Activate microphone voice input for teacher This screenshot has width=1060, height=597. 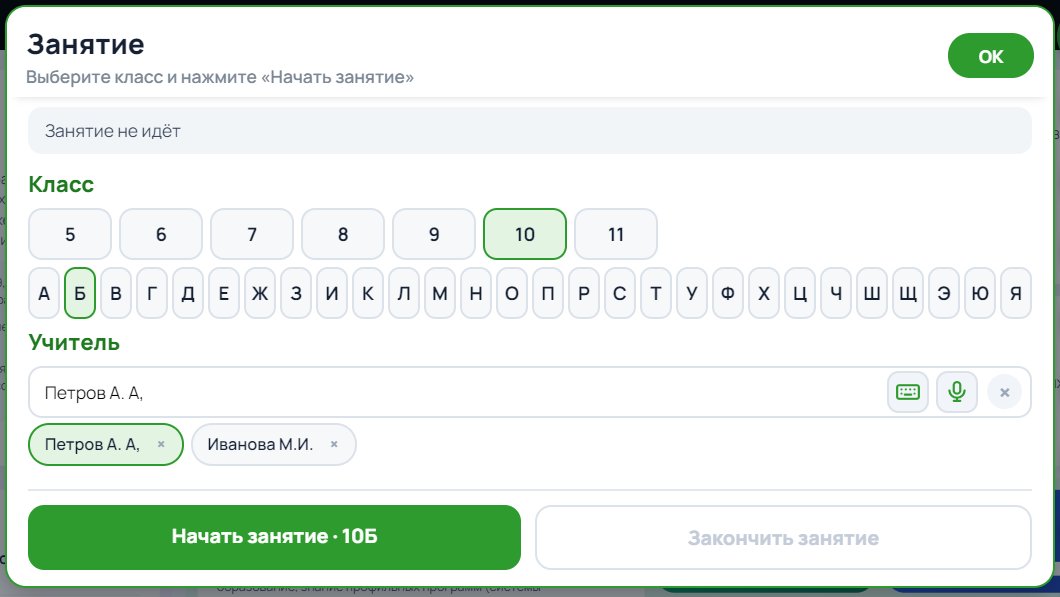pyautogui.click(x=957, y=392)
